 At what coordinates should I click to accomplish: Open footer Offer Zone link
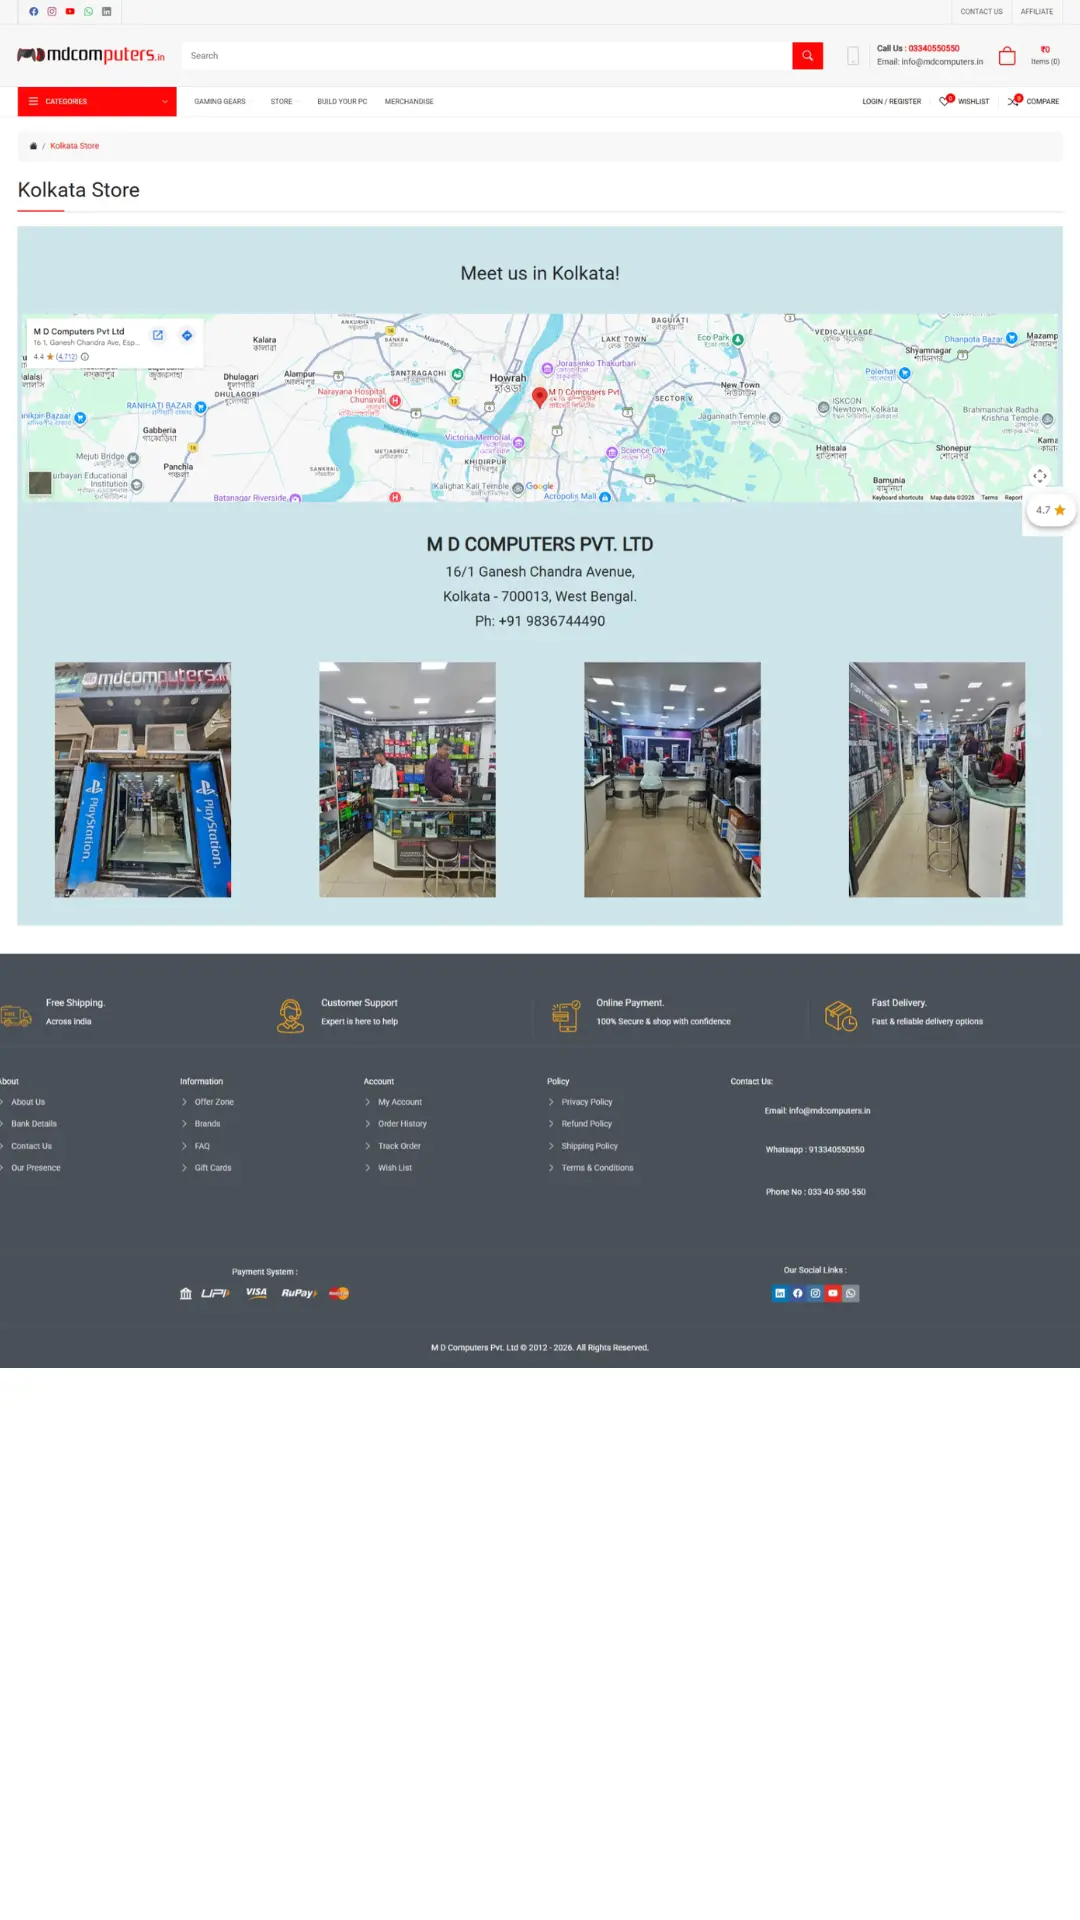click(x=214, y=1102)
